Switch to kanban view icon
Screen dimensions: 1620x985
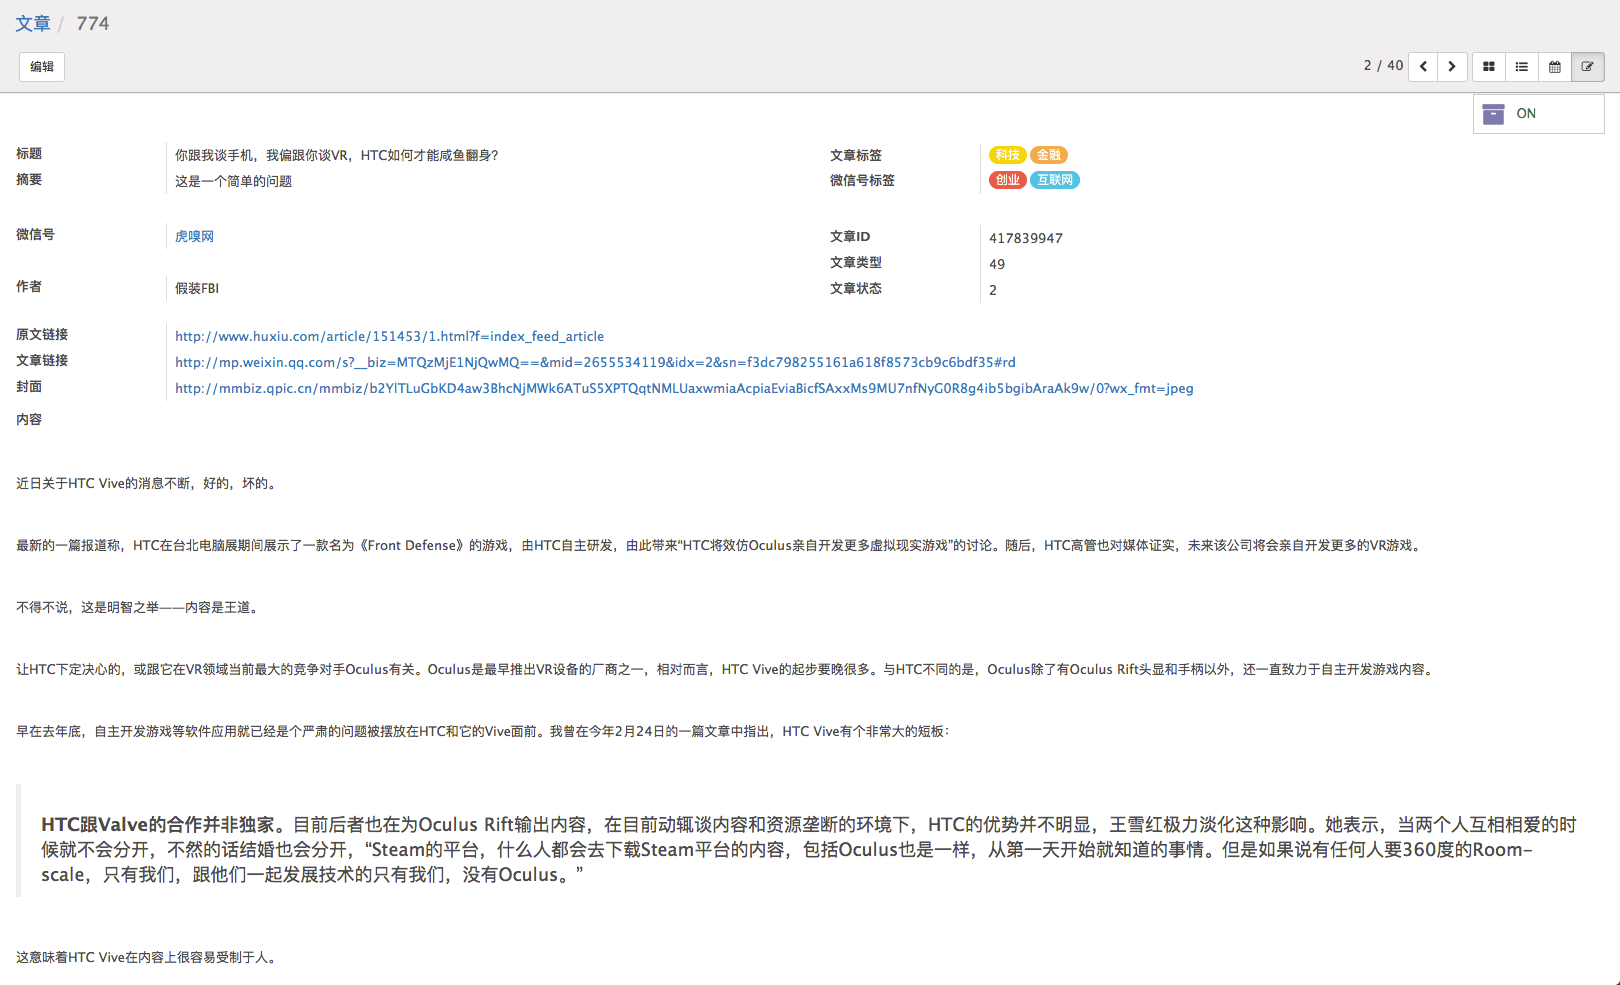(1489, 67)
